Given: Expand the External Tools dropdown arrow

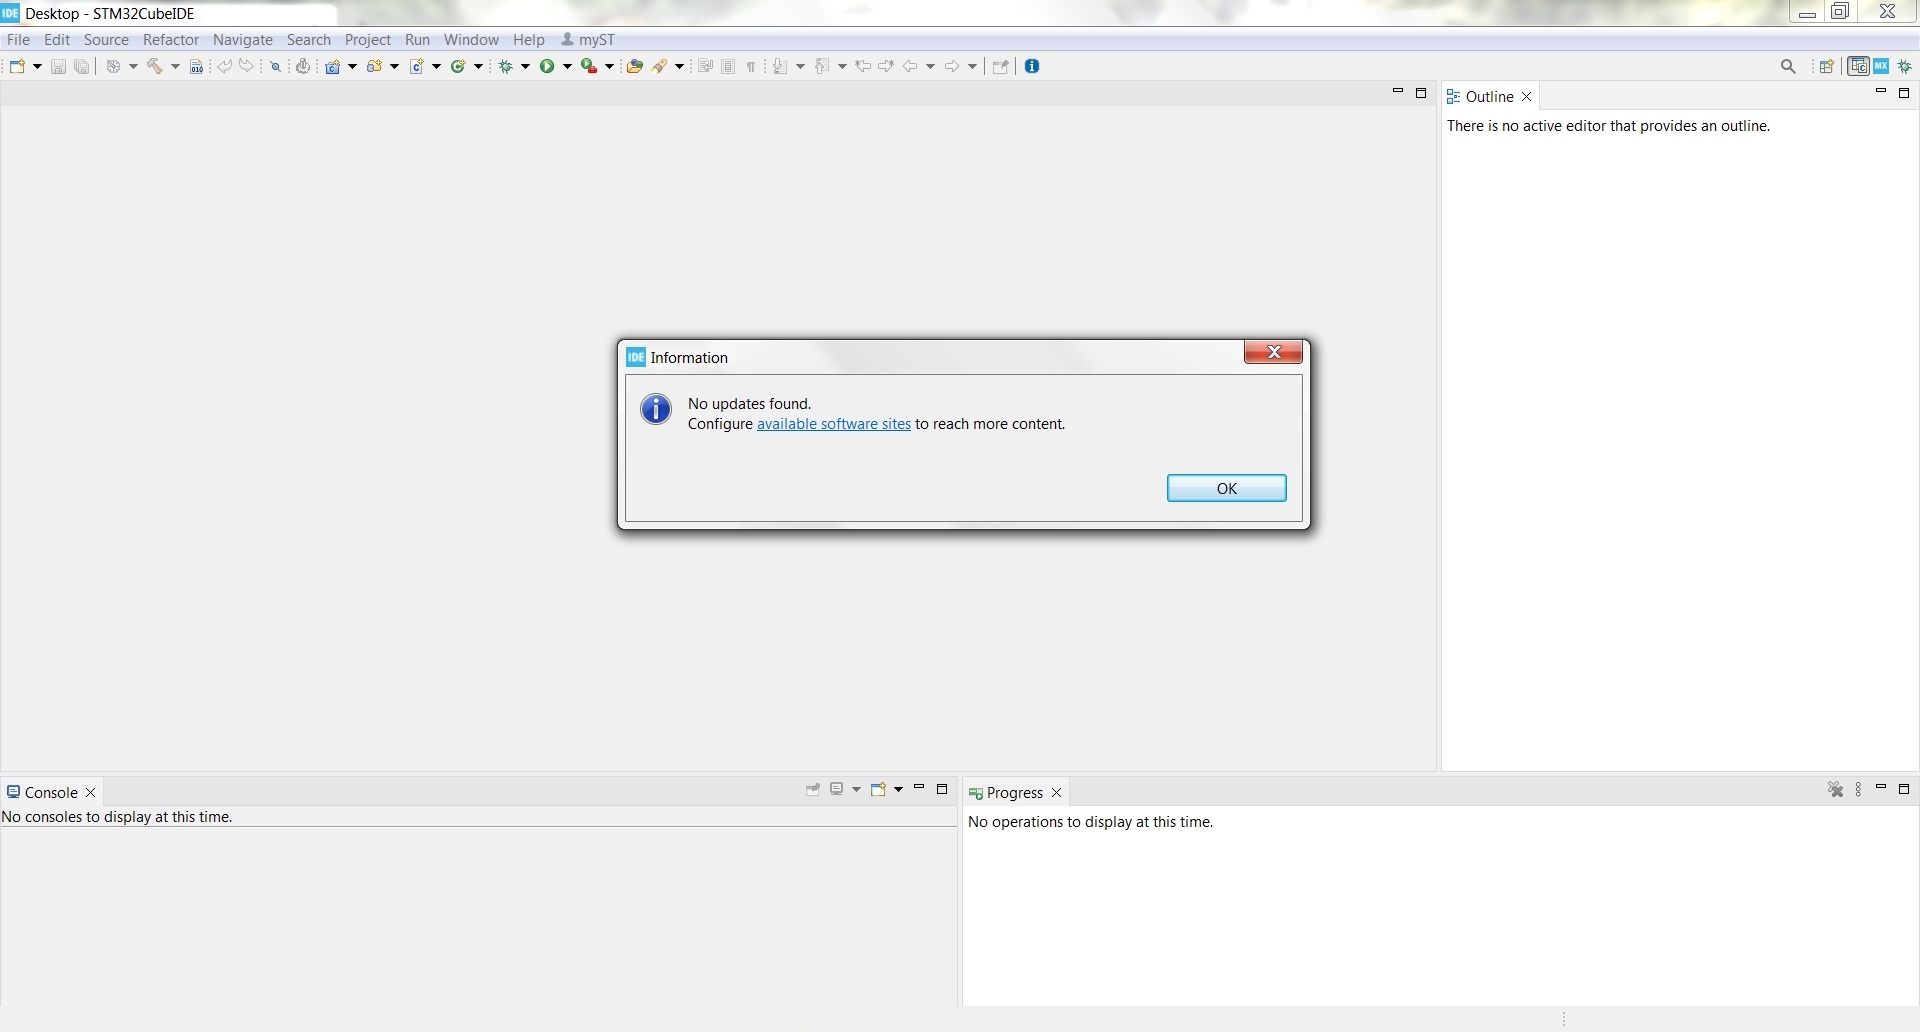Looking at the screenshot, I should pyautogui.click(x=610, y=66).
